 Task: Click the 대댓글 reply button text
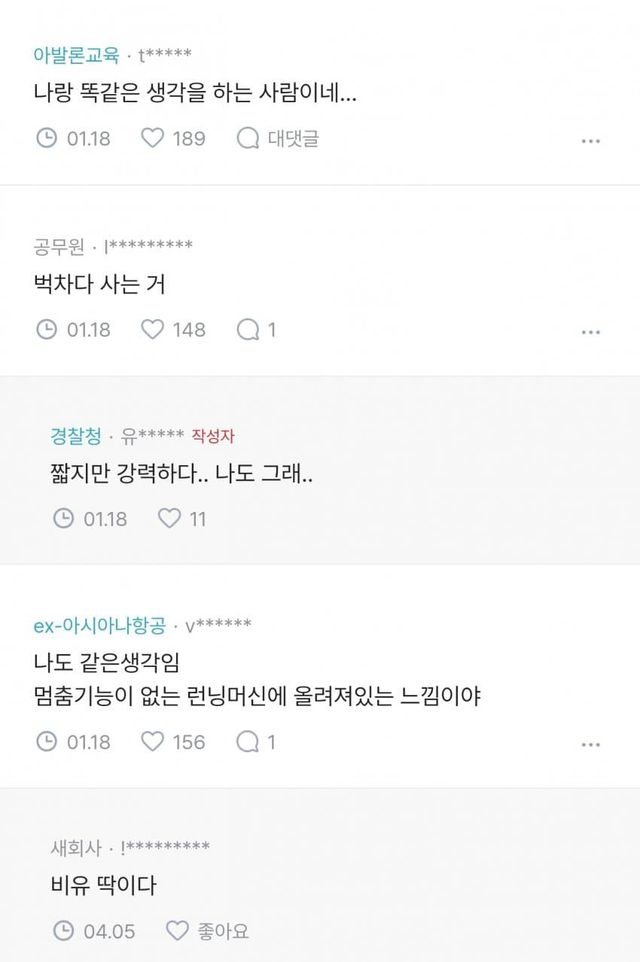click(x=293, y=138)
